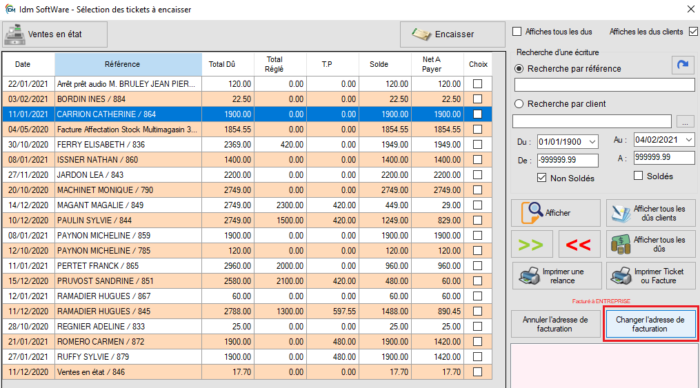Viewport: 700px width, 388px height.
Task: Click the Encaisser button
Action: 452,34
